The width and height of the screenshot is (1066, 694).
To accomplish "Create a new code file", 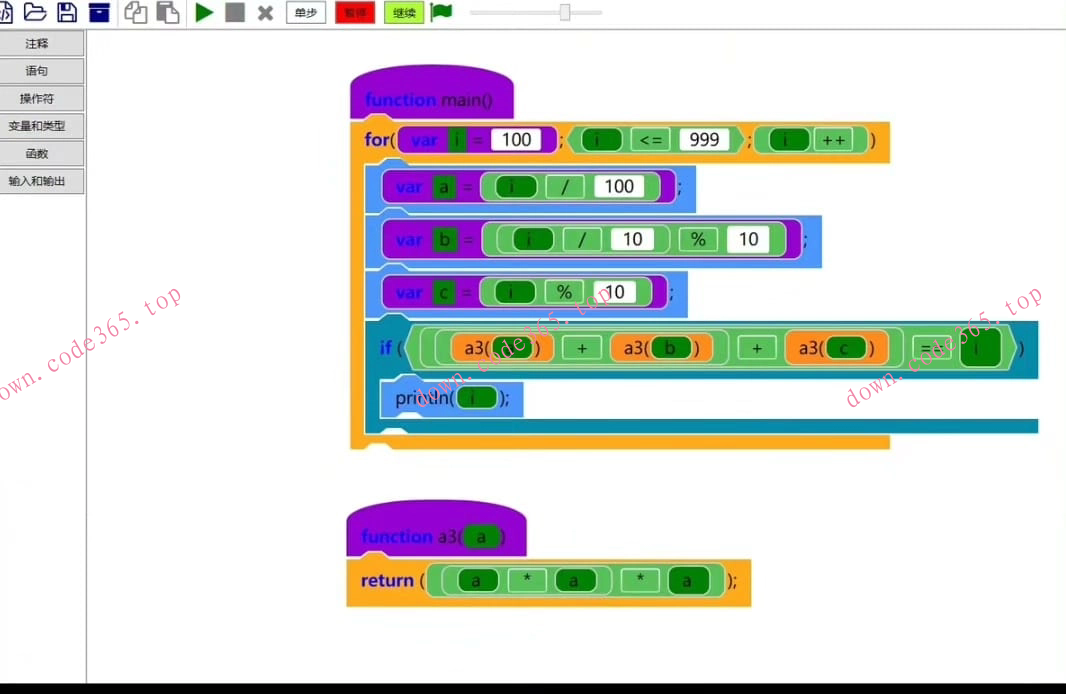I will (5, 12).
